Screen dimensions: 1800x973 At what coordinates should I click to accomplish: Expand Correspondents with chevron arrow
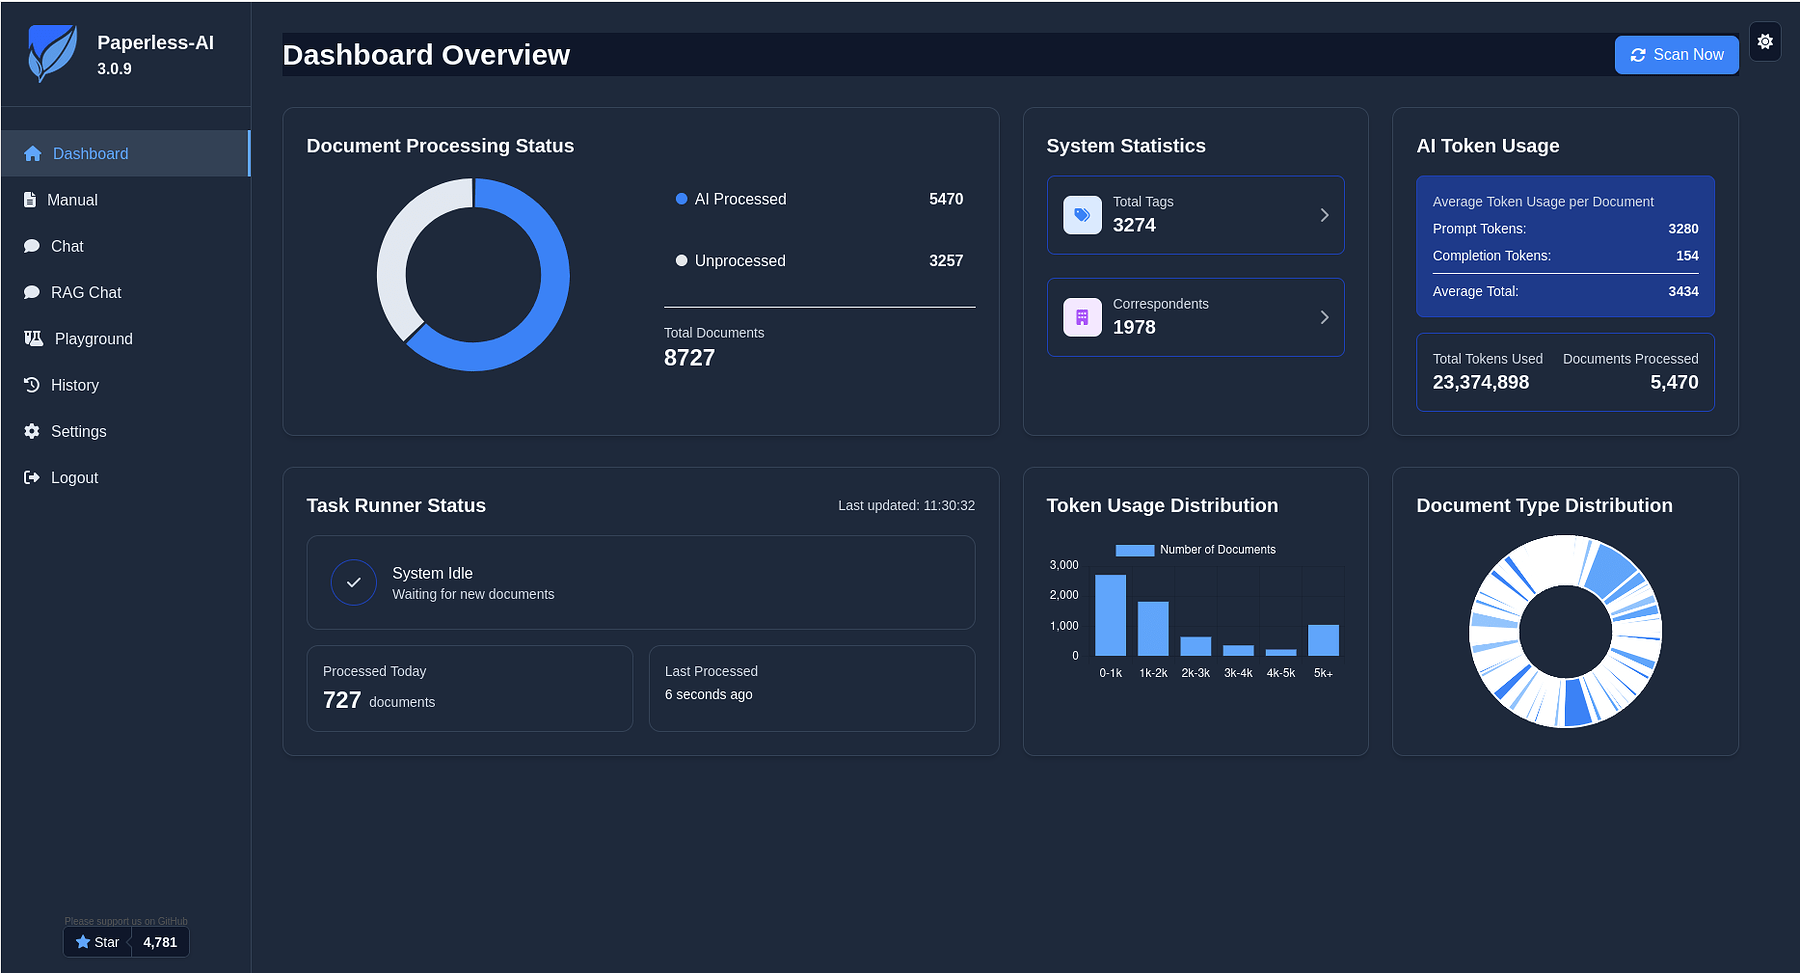(x=1324, y=317)
